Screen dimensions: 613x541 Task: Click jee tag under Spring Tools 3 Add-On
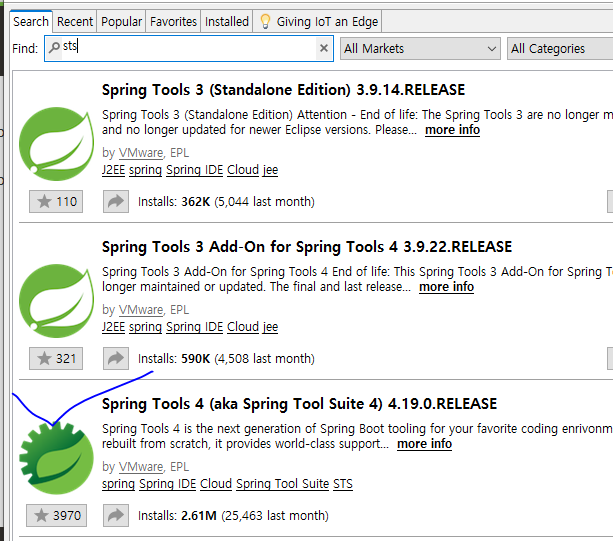(x=271, y=327)
